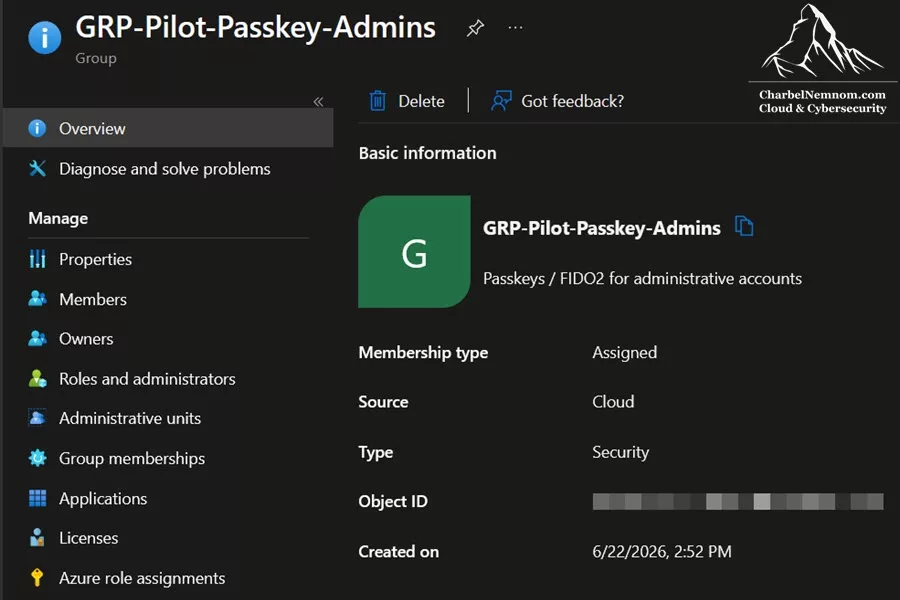The height and width of the screenshot is (600, 900).
Task: Click the Licenses person icon
Action: click(x=37, y=537)
